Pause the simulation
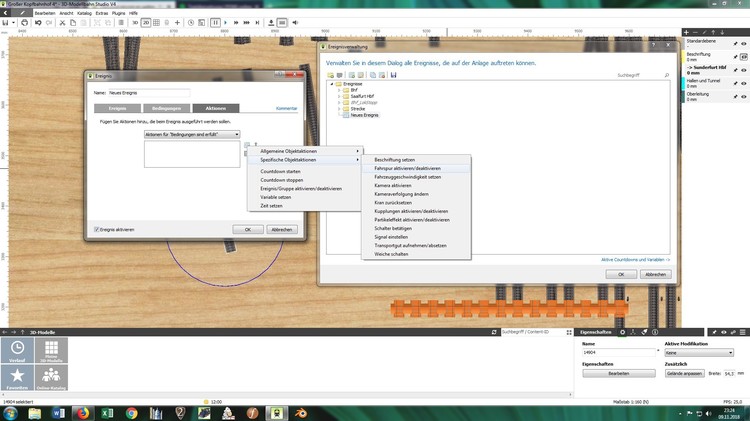 tap(215, 22)
